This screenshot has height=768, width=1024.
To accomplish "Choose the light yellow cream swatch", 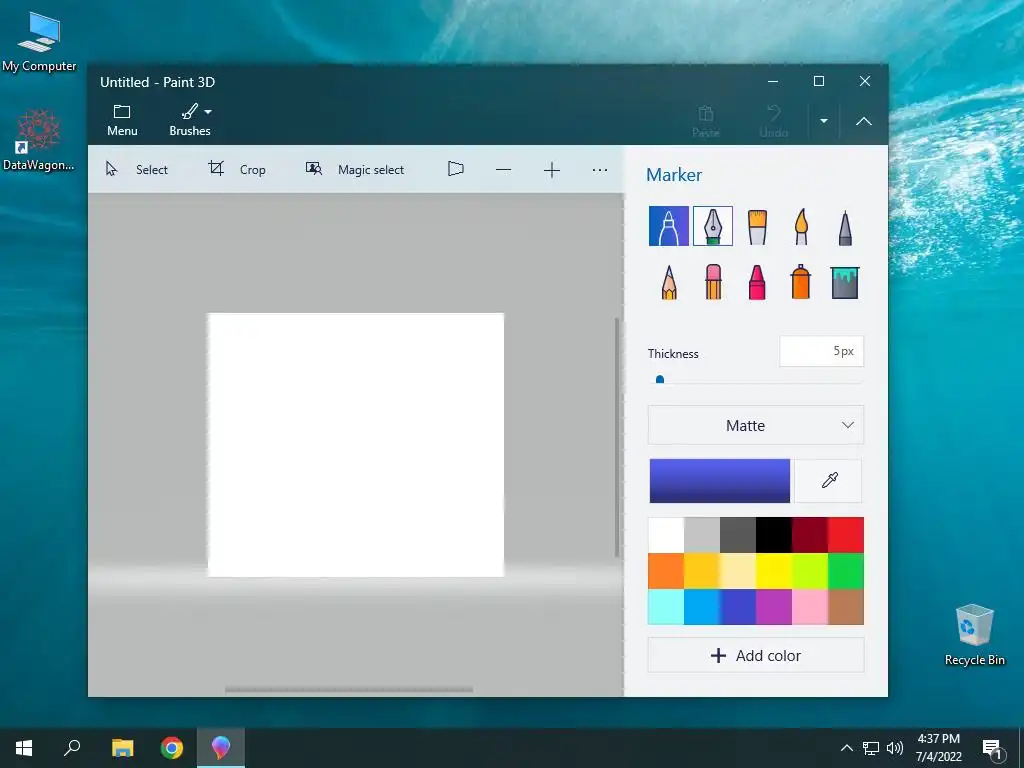I will point(738,571).
